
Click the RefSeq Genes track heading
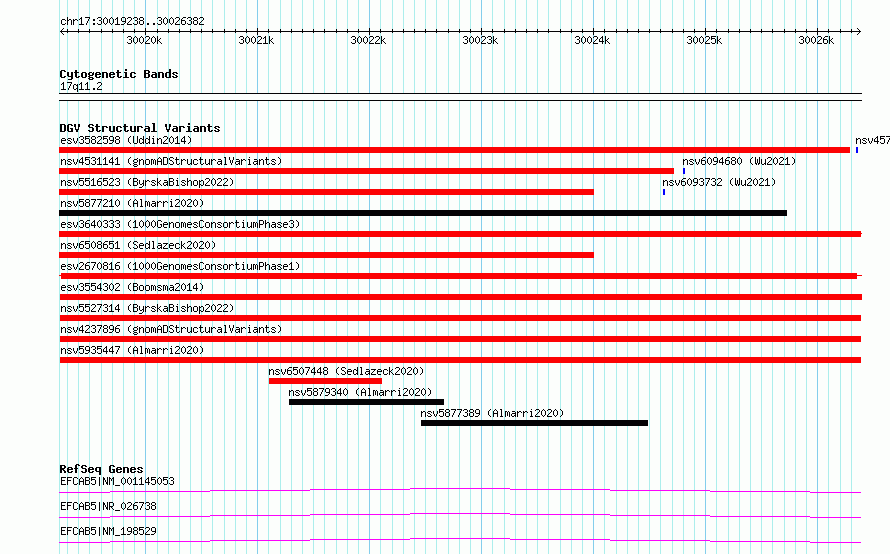tap(101, 469)
